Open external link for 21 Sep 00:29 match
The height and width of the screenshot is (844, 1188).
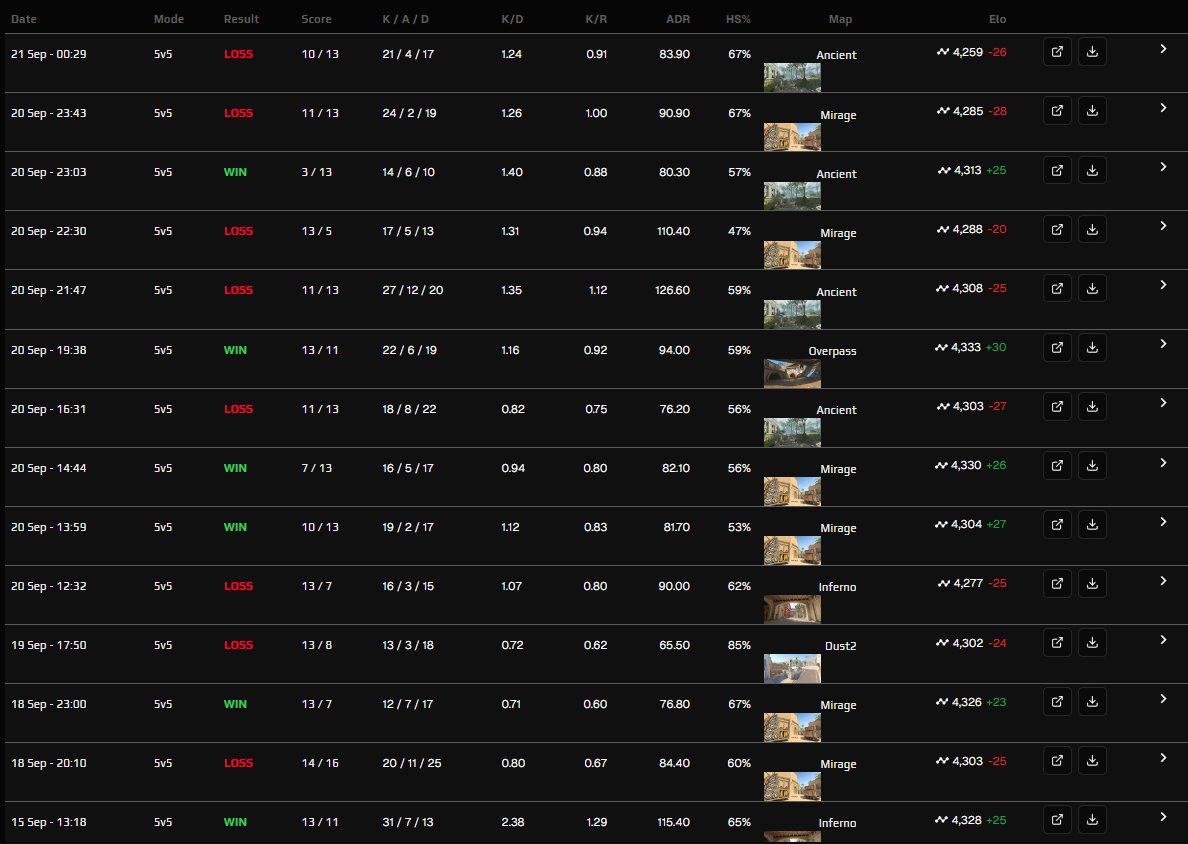[1057, 52]
